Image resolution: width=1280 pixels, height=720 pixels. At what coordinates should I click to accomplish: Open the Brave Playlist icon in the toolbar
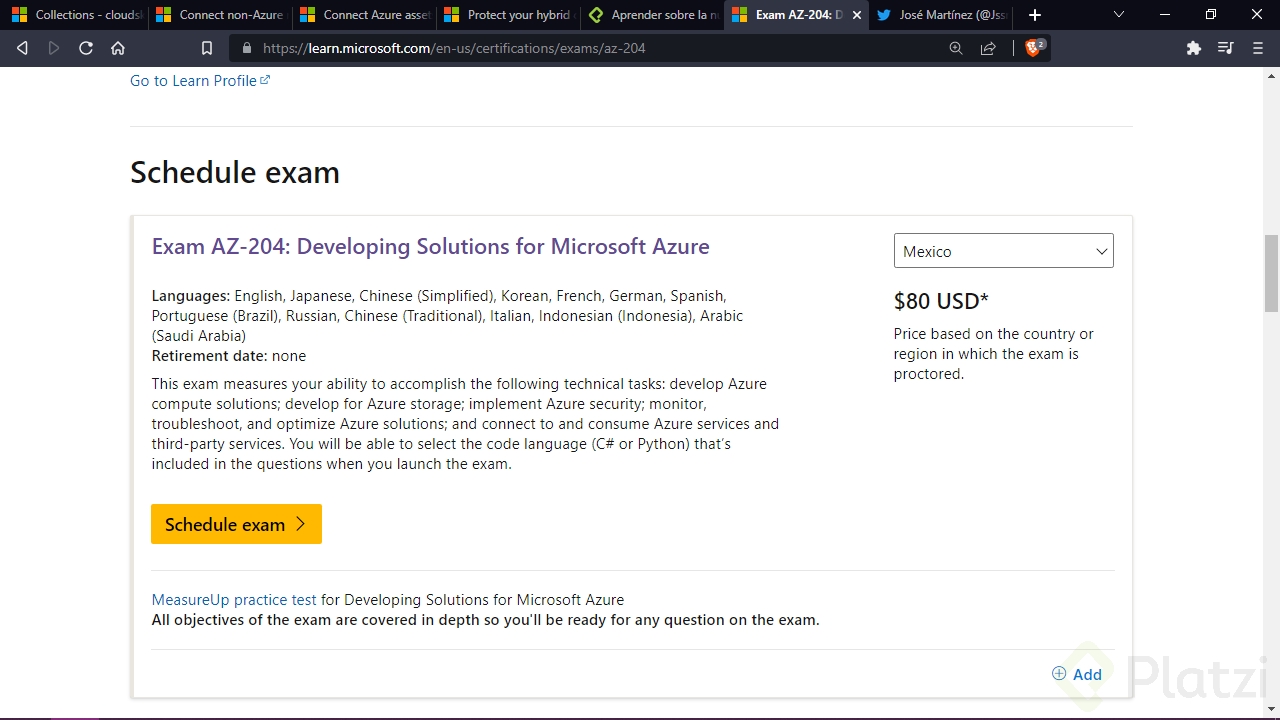point(1225,47)
